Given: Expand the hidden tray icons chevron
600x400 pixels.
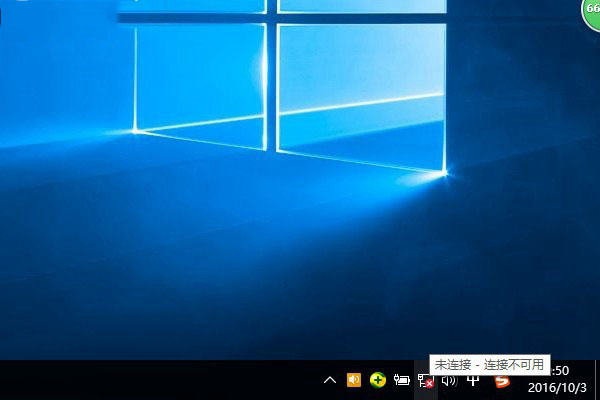Looking at the screenshot, I should (x=330, y=380).
